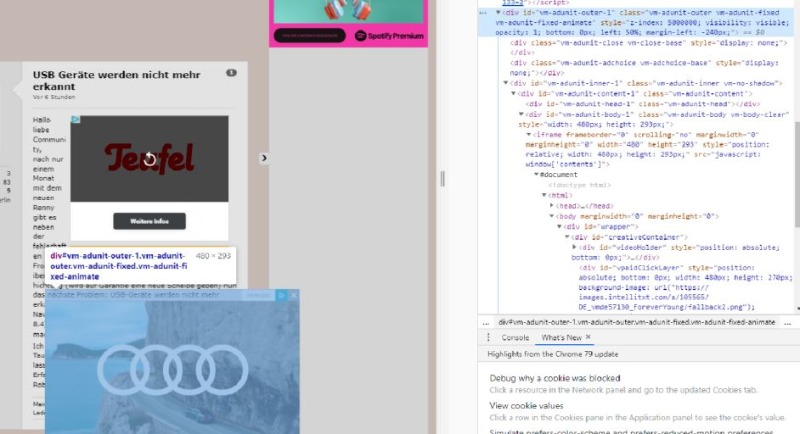The width and height of the screenshot is (800, 434).
Task: Collapse the vm-adunit-inner-1 div node
Action: click(x=506, y=82)
